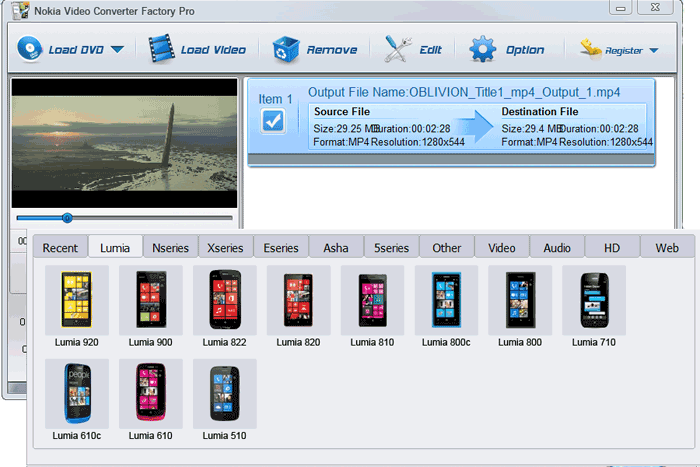Click the Remove recycle bin icon
This screenshot has width=700, height=467.
(x=286, y=49)
